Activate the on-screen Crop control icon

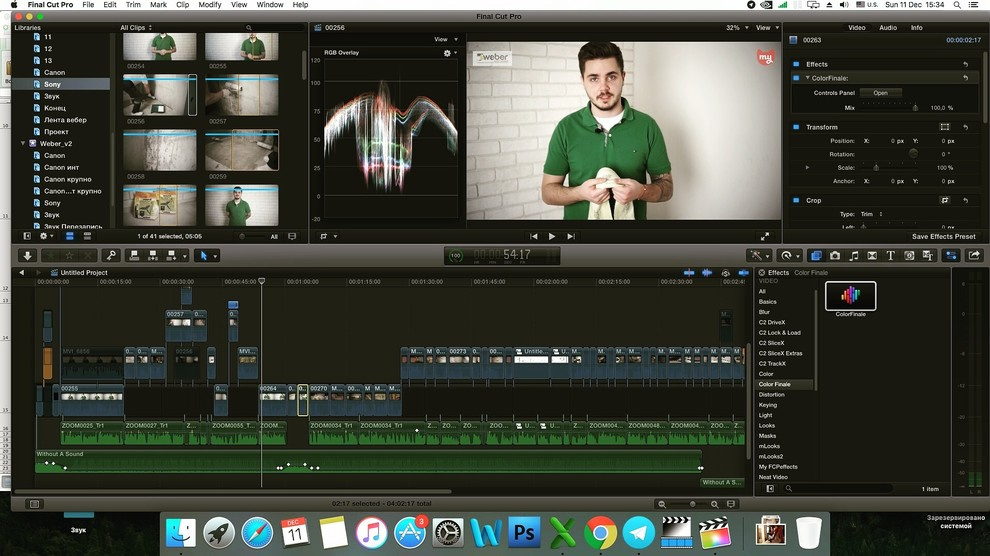(x=944, y=200)
